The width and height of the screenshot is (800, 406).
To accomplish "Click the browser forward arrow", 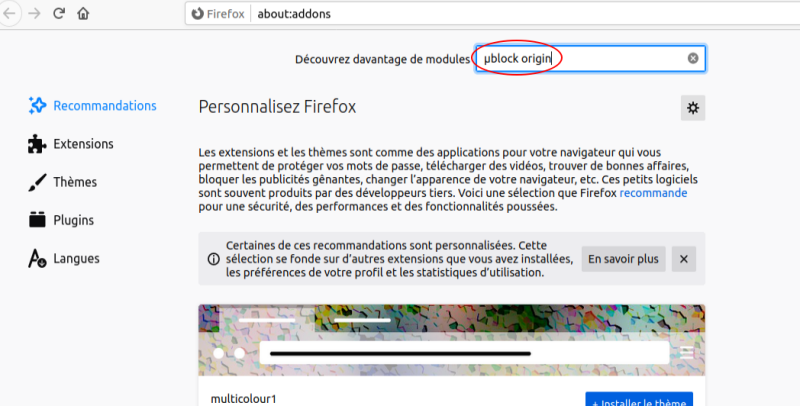I will click(34, 13).
